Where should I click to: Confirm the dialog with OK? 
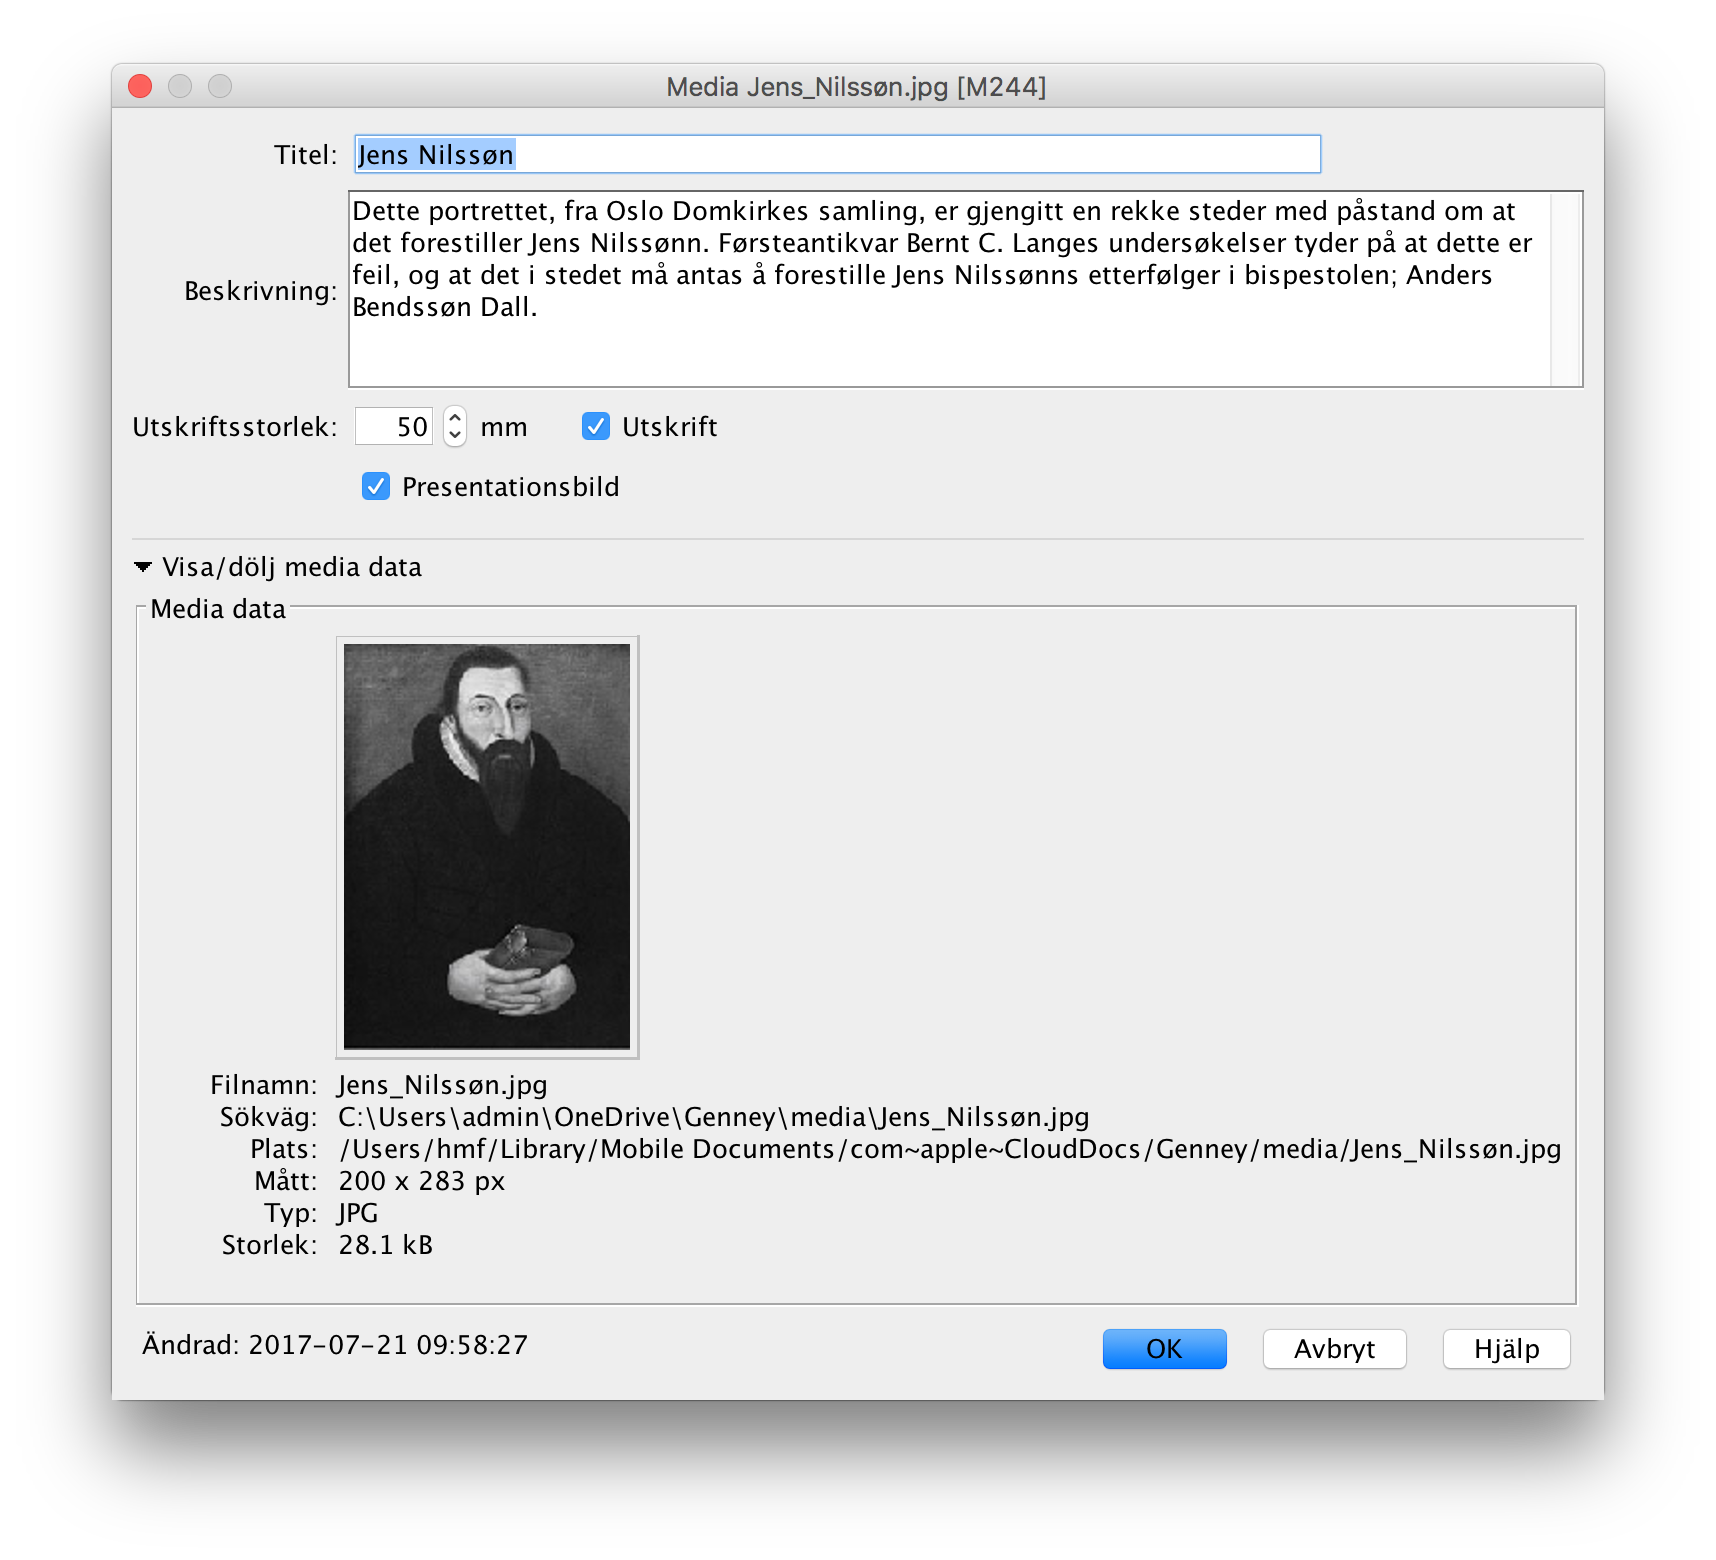click(1164, 1349)
